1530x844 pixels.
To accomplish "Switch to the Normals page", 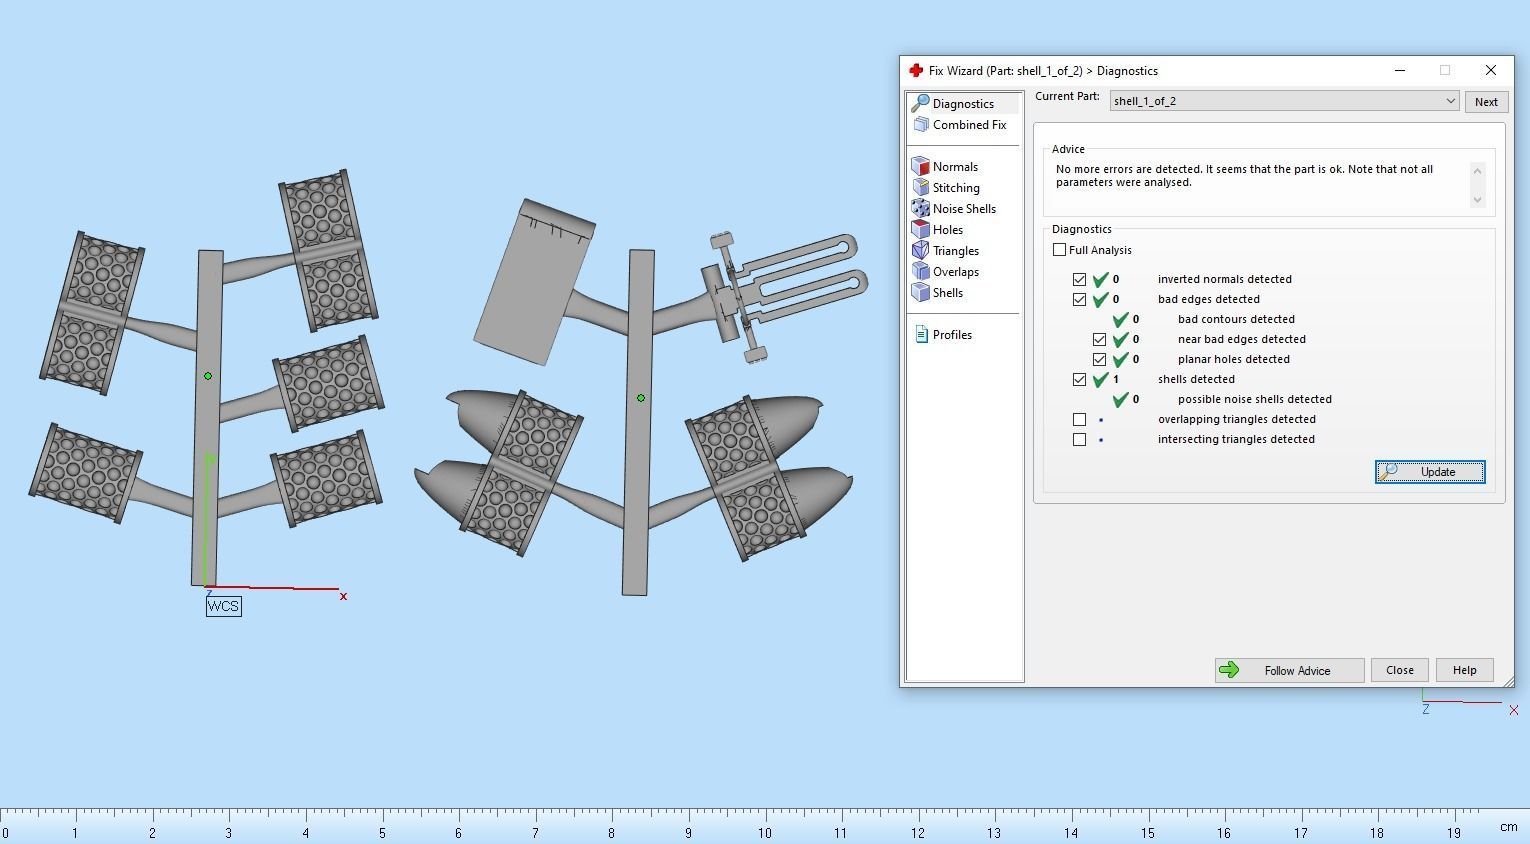I will tap(955, 167).
